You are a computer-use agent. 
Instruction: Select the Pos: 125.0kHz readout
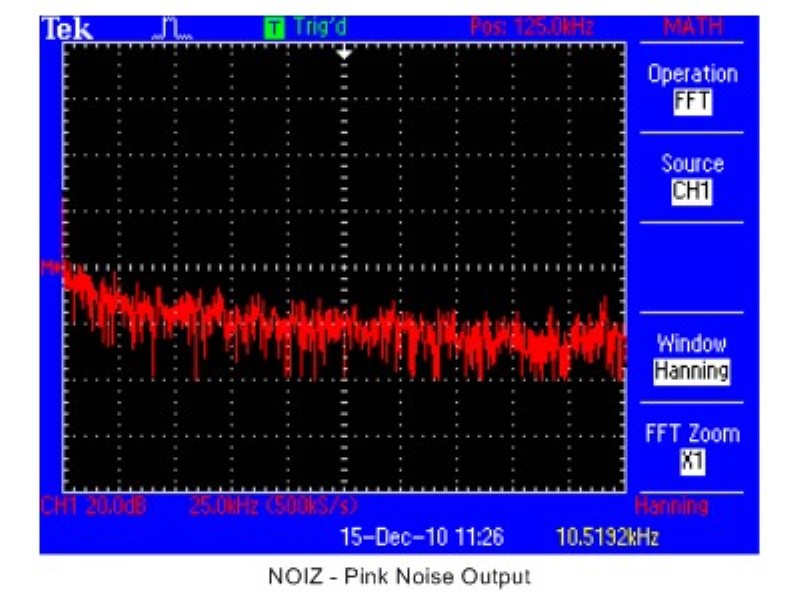(x=532, y=28)
